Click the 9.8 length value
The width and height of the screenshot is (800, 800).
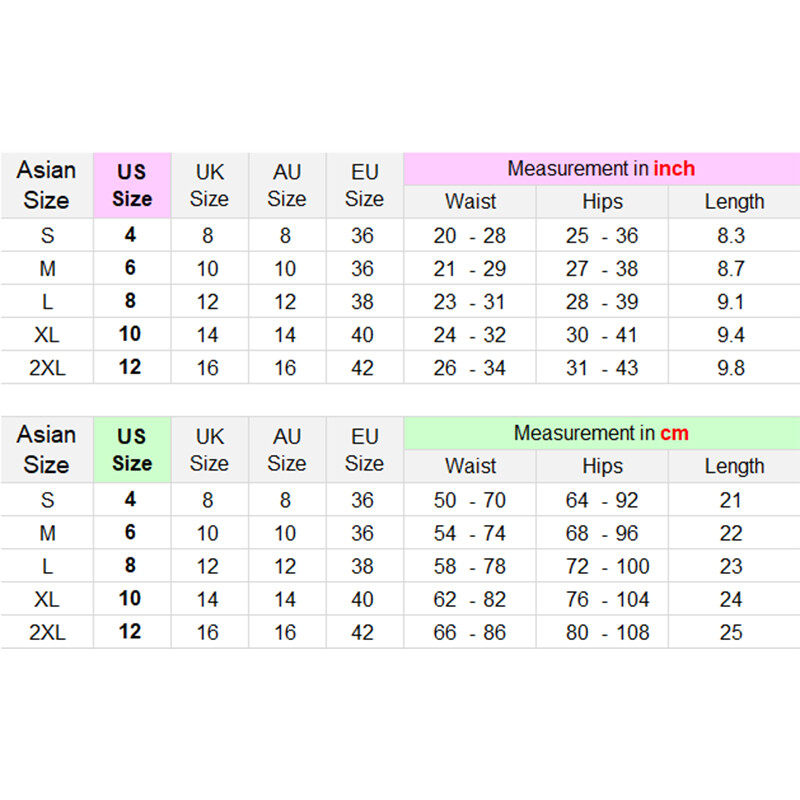coord(732,368)
